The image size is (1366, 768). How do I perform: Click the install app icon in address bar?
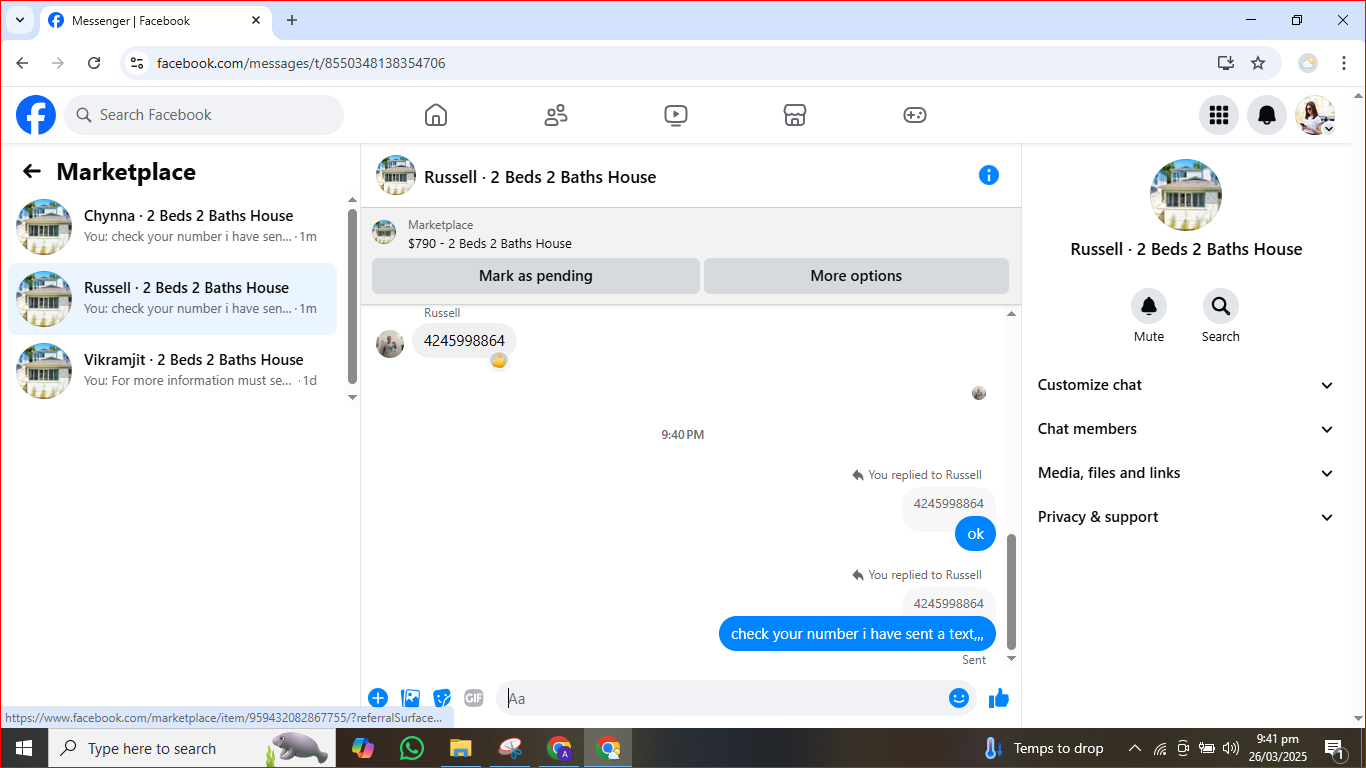[x=1226, y=63]
